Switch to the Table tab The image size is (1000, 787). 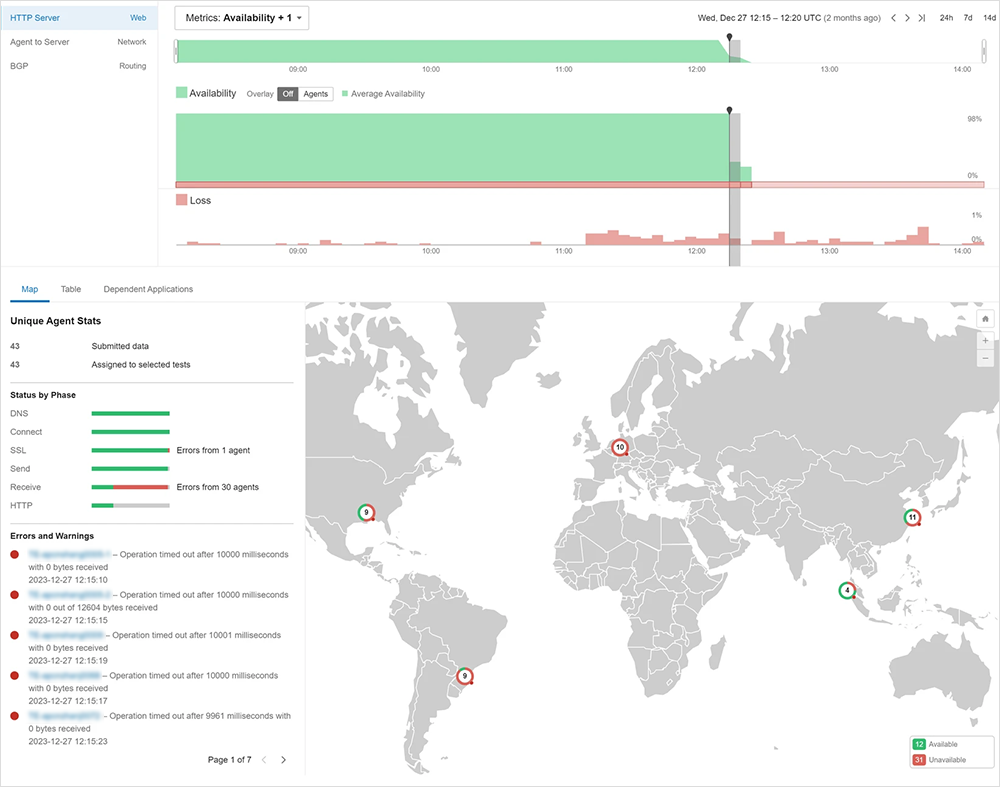coord(71,289)
